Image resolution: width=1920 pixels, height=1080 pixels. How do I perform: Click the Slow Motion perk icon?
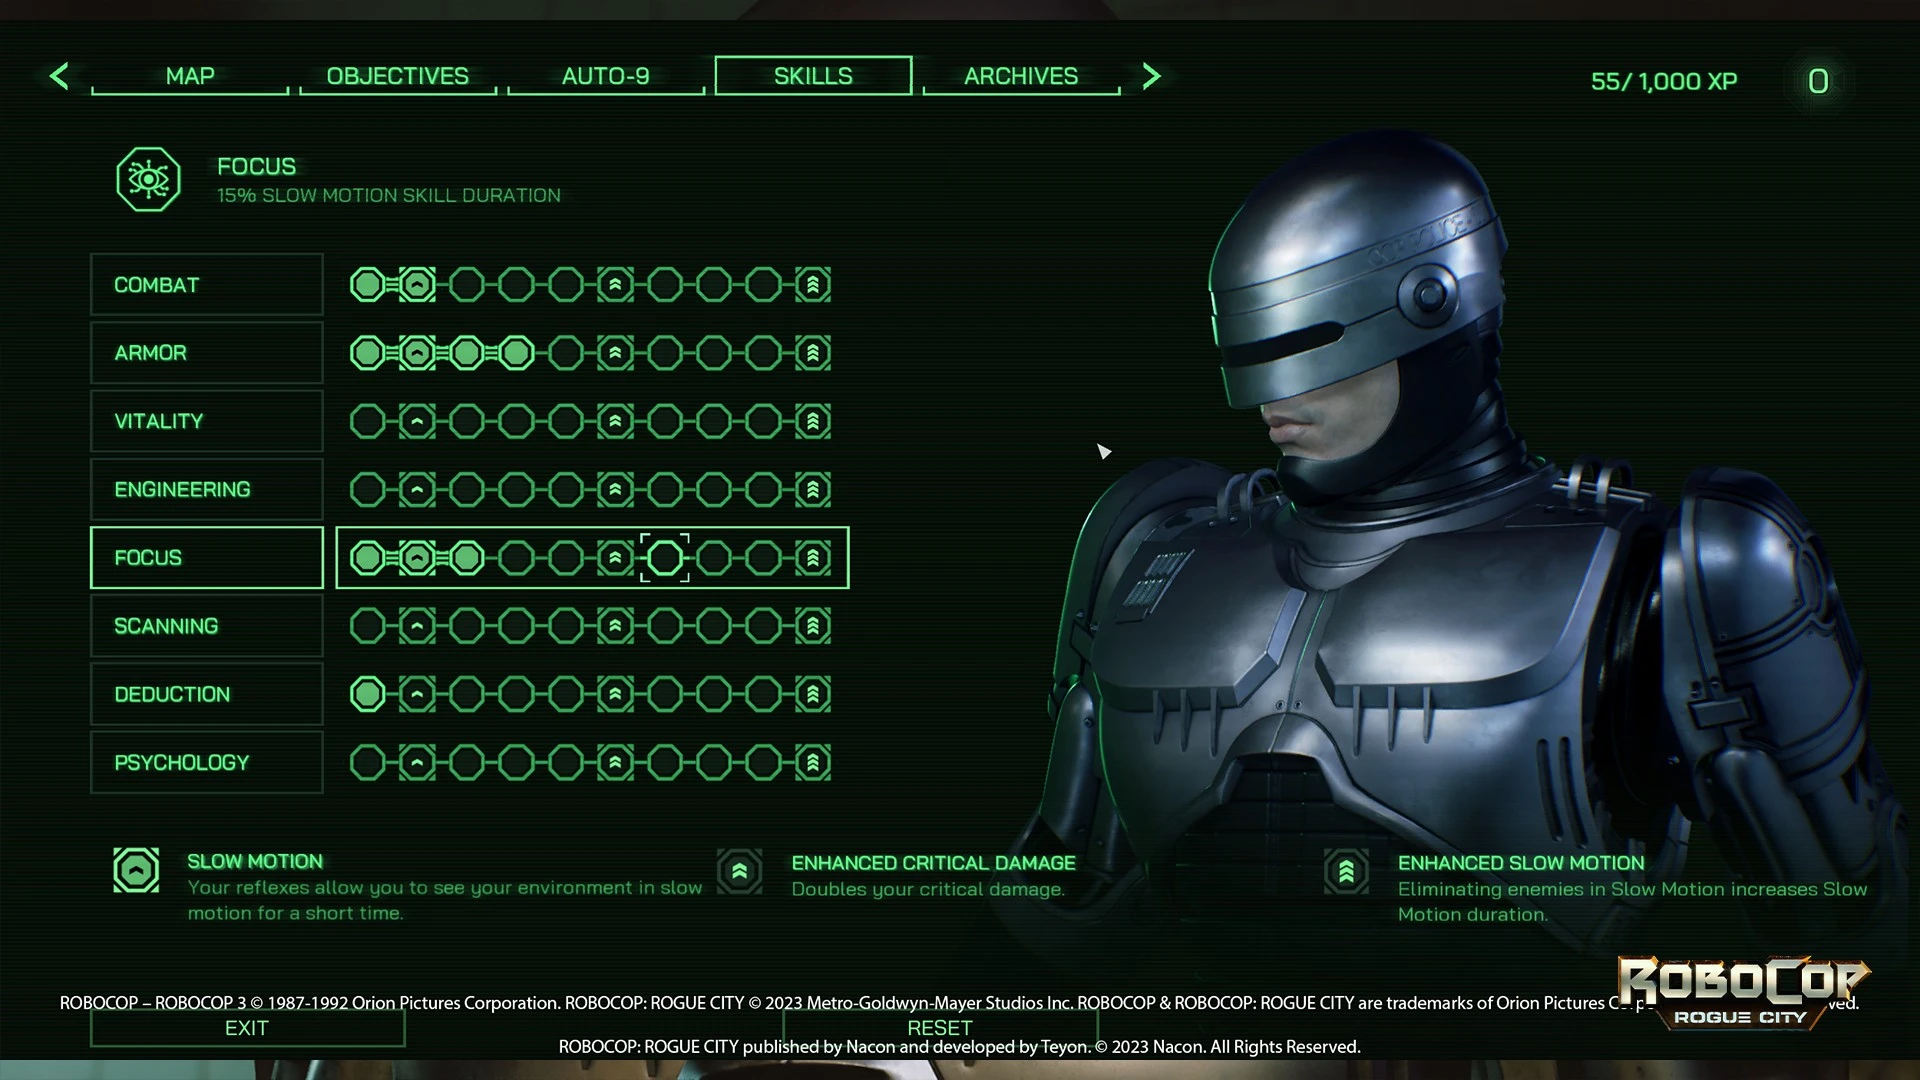[x=136, y=870]
